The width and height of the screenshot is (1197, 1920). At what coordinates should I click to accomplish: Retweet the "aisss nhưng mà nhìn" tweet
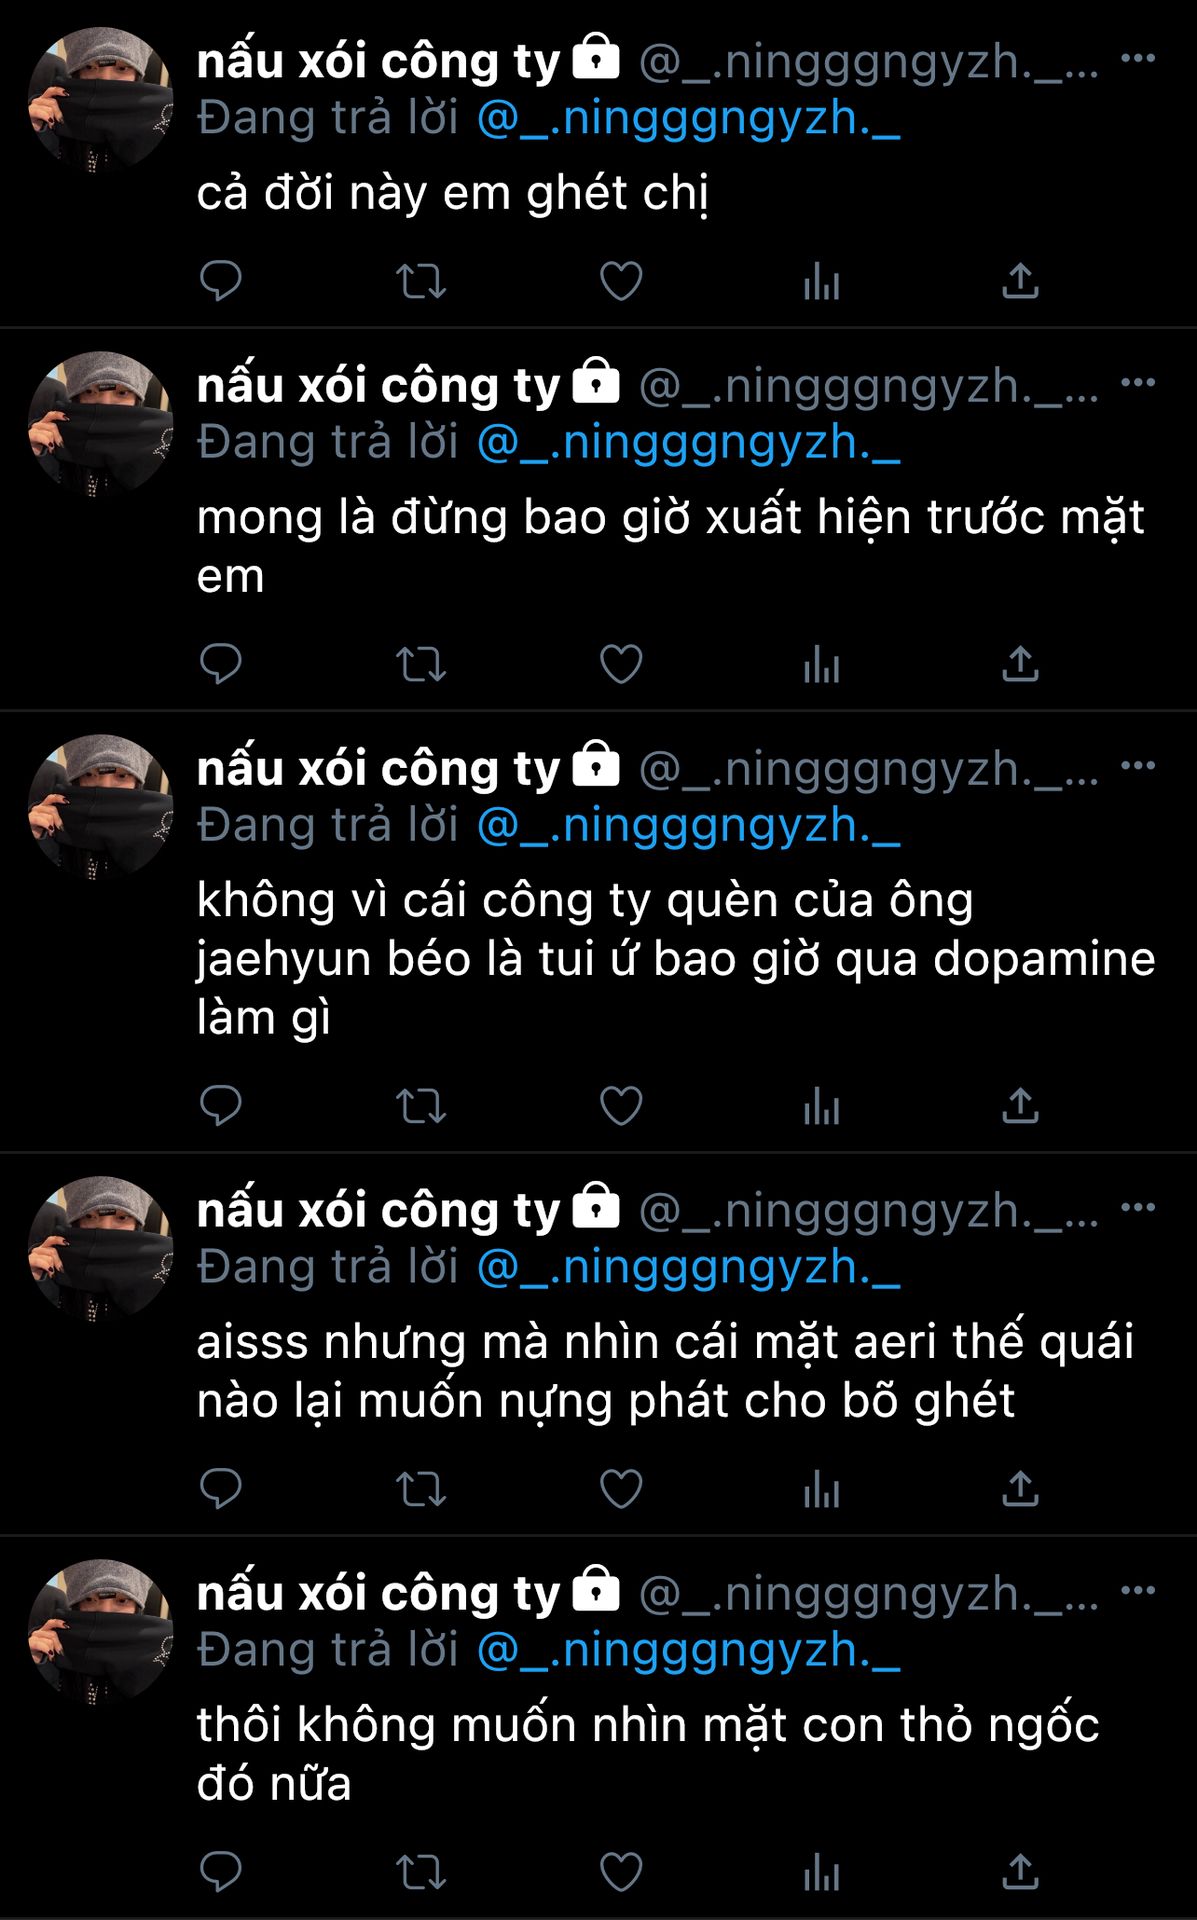[420, 1489]
